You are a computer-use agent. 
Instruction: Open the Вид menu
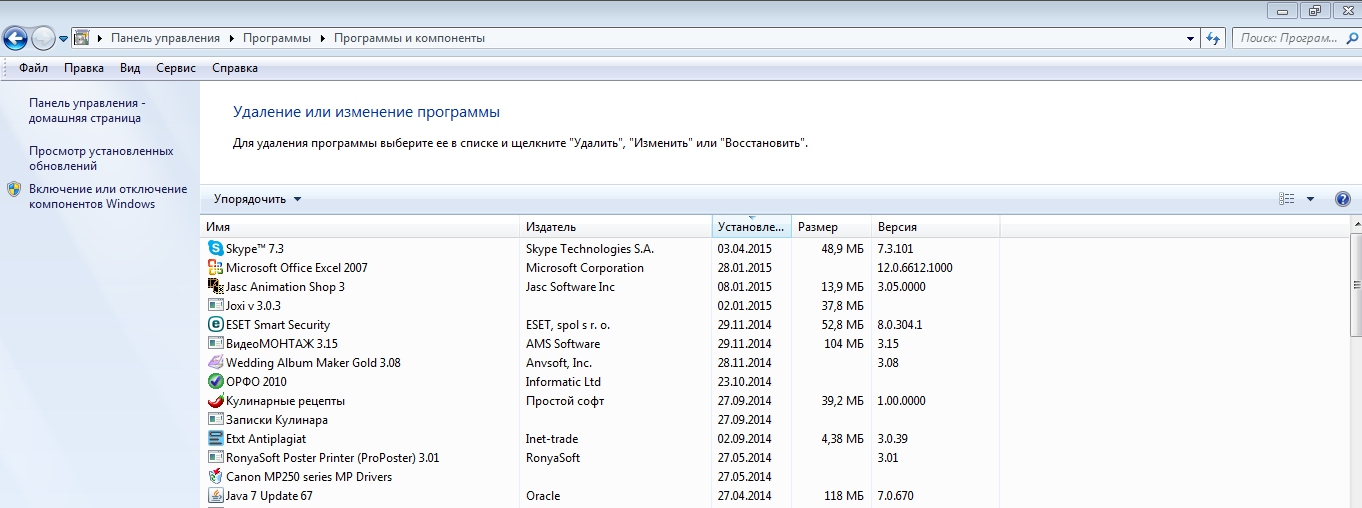coord(130,68)
